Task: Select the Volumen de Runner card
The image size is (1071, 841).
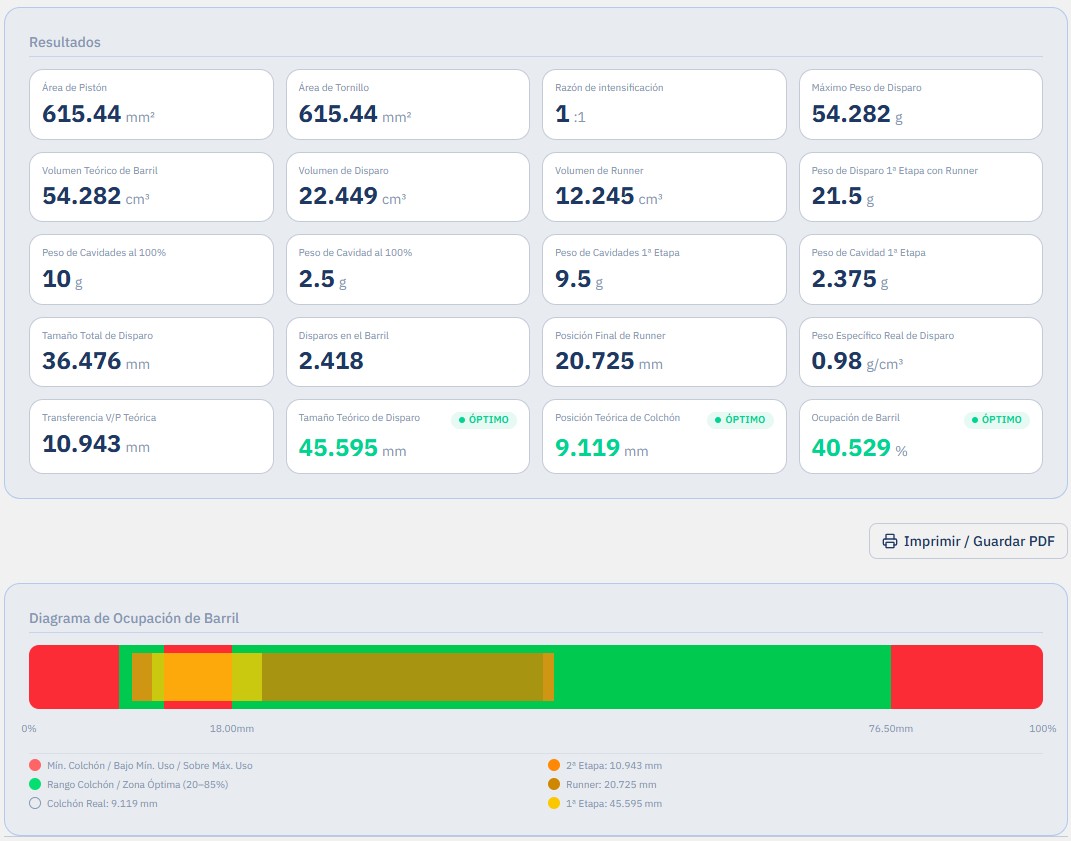Action: point(664,187)
